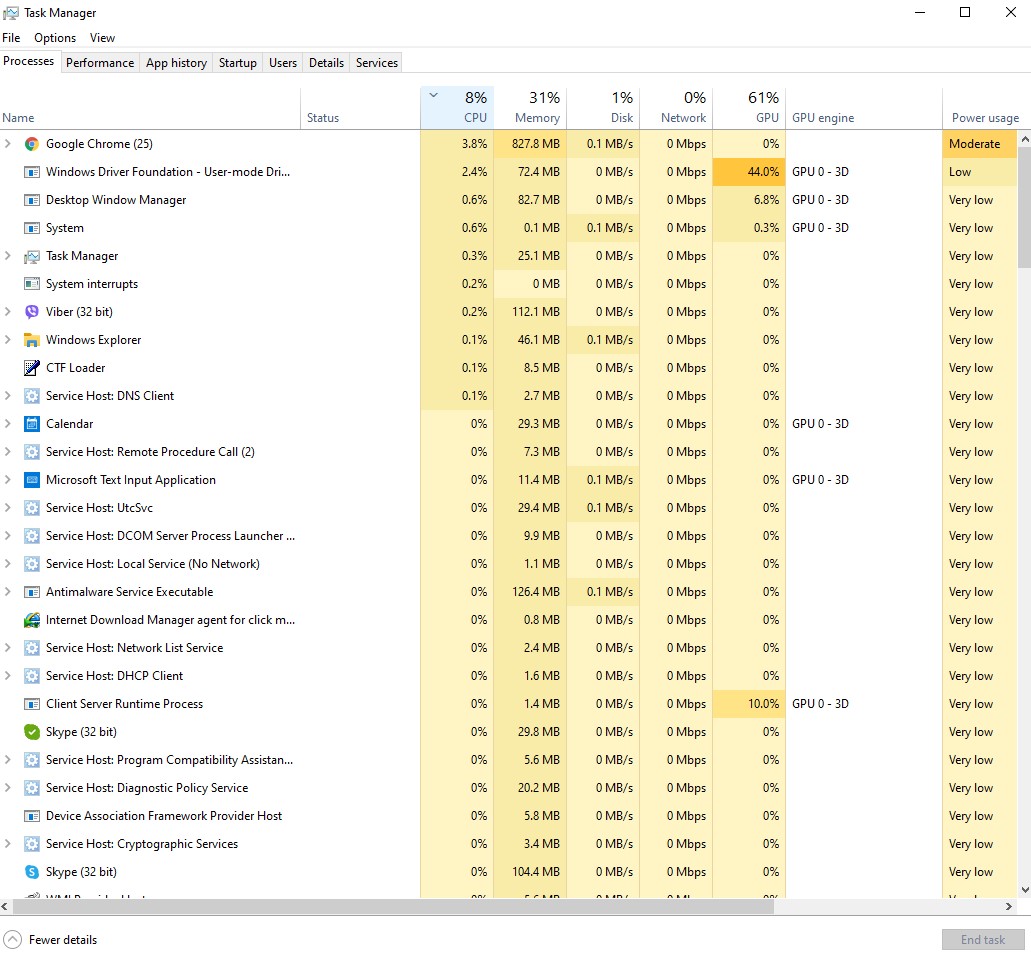1031x957 pixels.
Task: Expand the Google Chrome process group
Action: [x=8, y=144]
